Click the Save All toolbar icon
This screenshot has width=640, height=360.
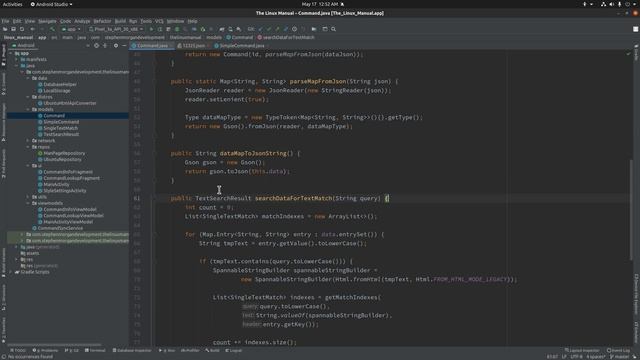tap(13, 29)
